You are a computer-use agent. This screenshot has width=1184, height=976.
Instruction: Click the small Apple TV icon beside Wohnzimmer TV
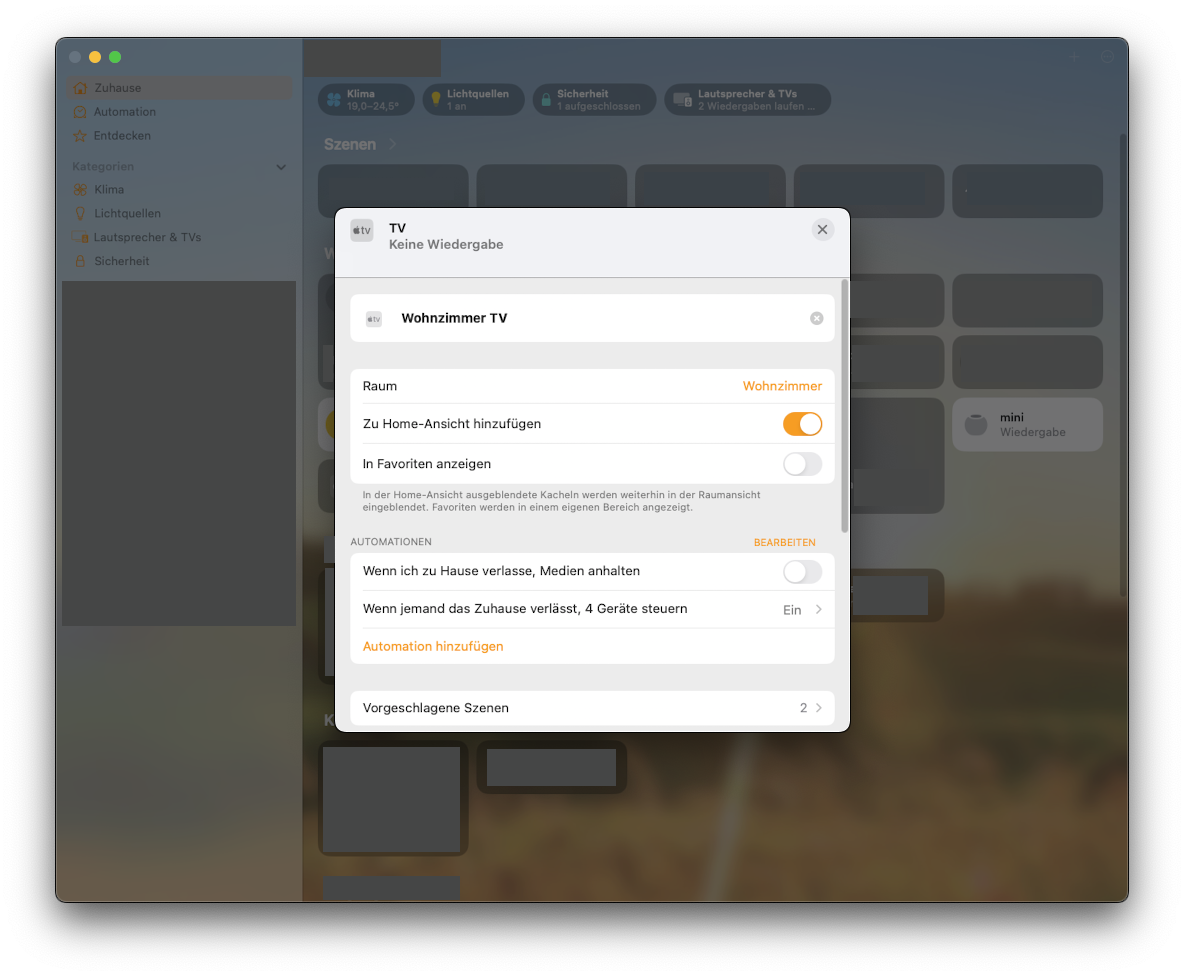374,319
